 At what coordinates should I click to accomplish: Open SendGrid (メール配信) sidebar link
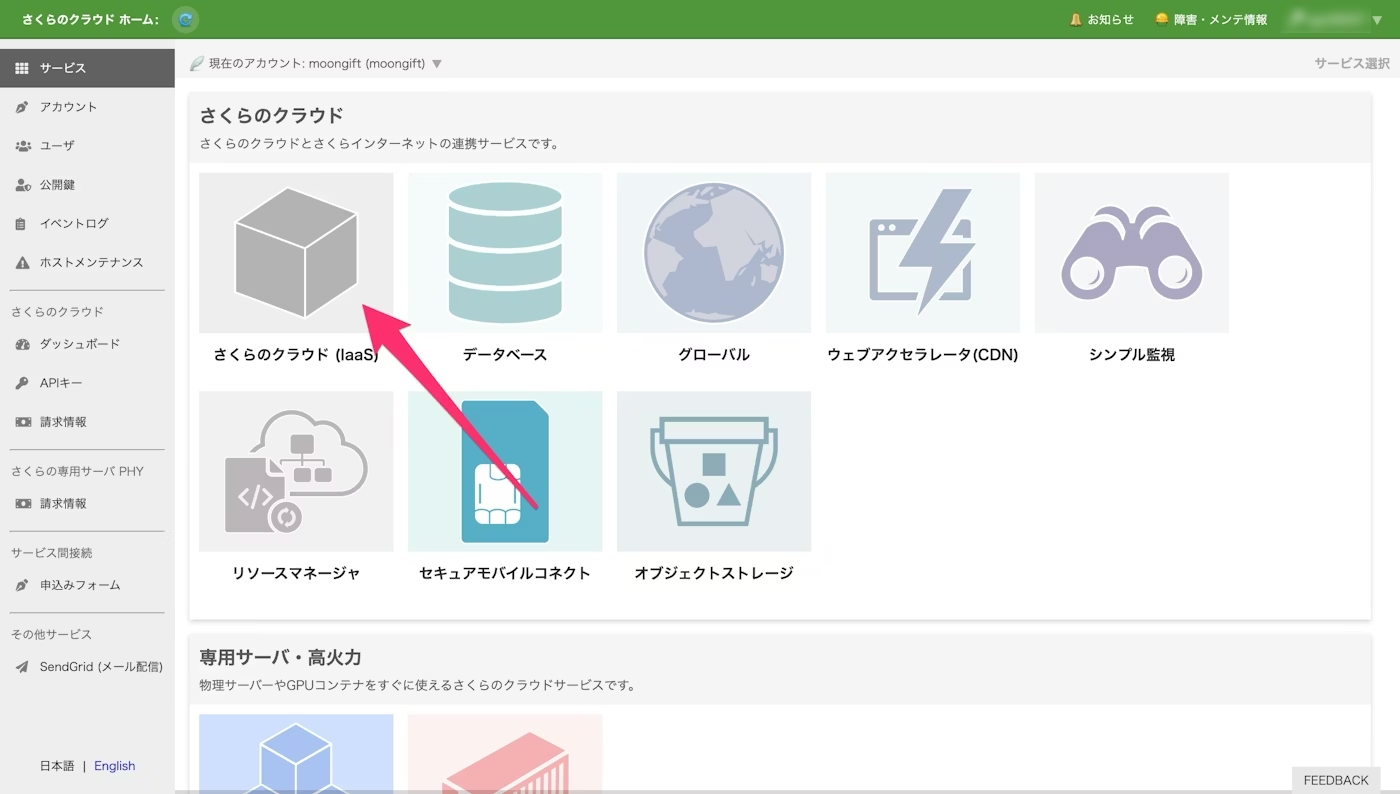tap(100, 667)
